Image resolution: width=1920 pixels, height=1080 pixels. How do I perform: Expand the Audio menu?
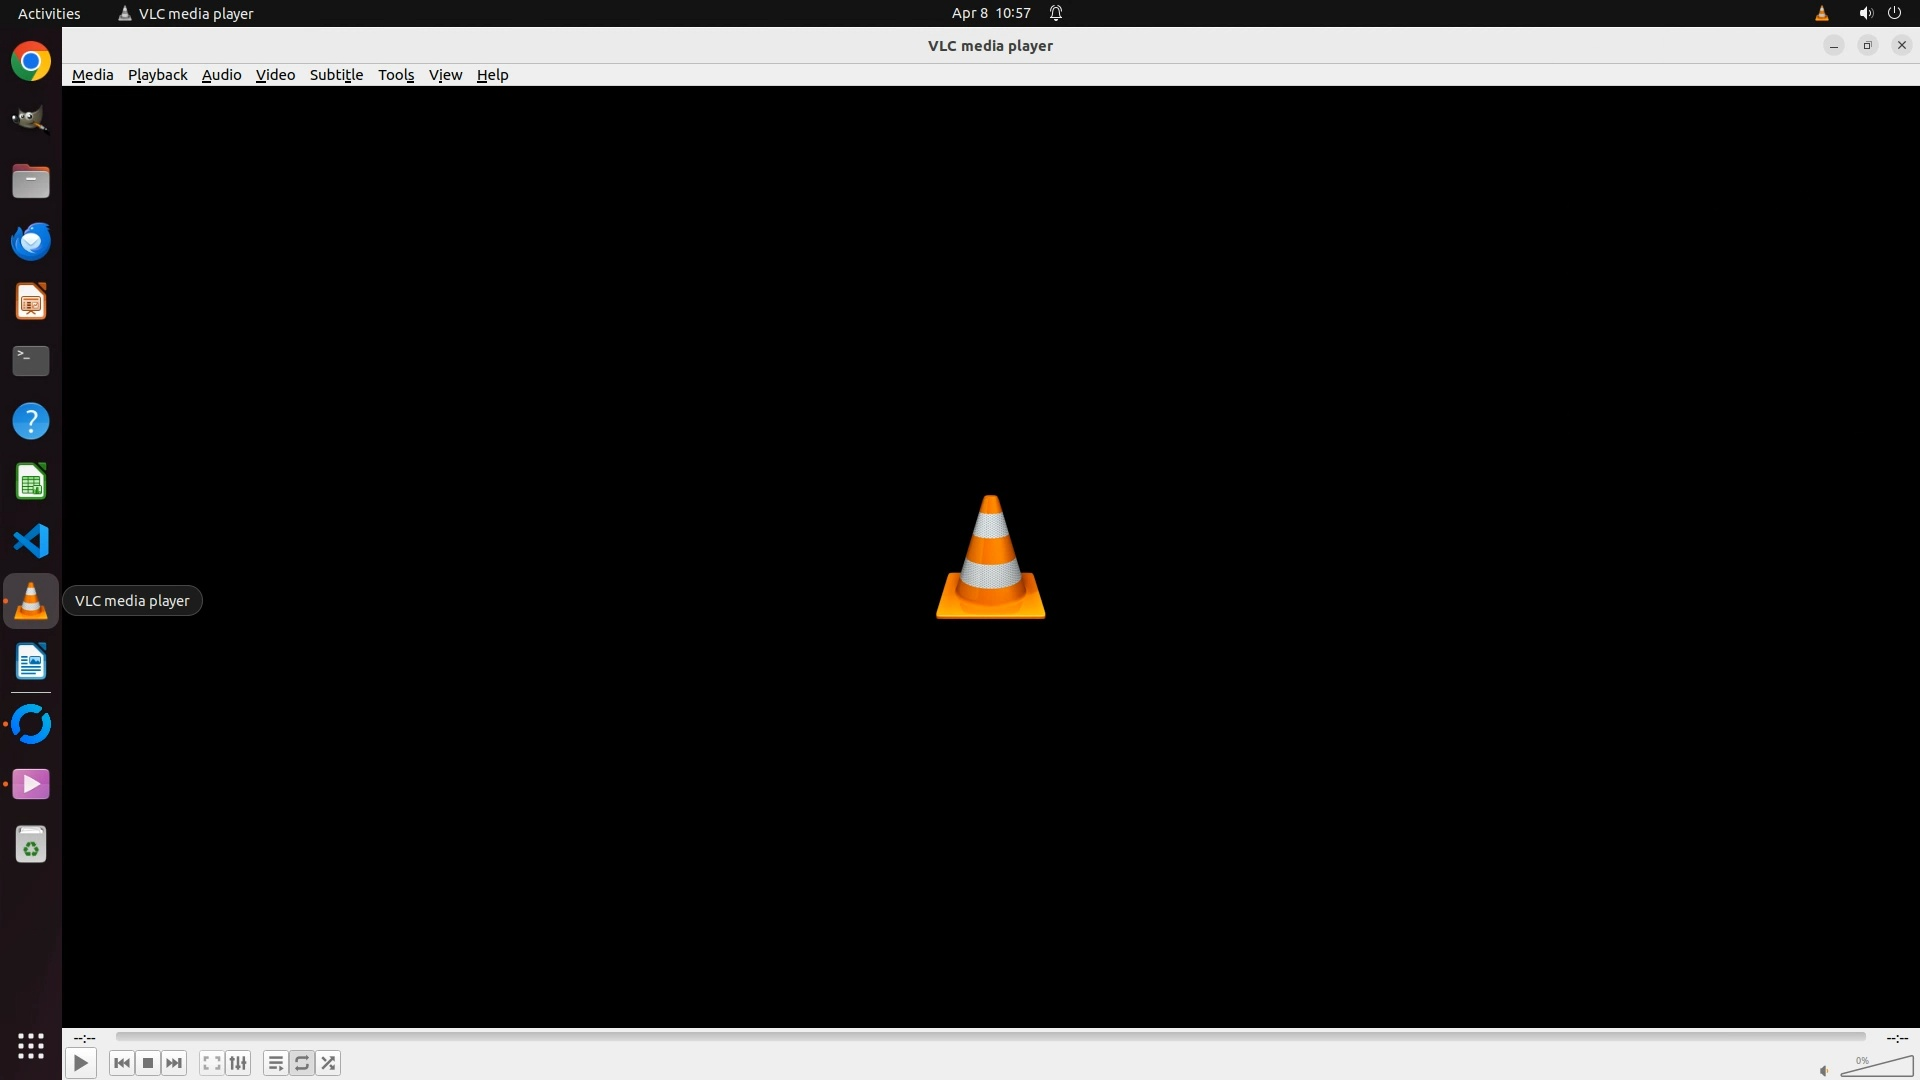[221, 75]
